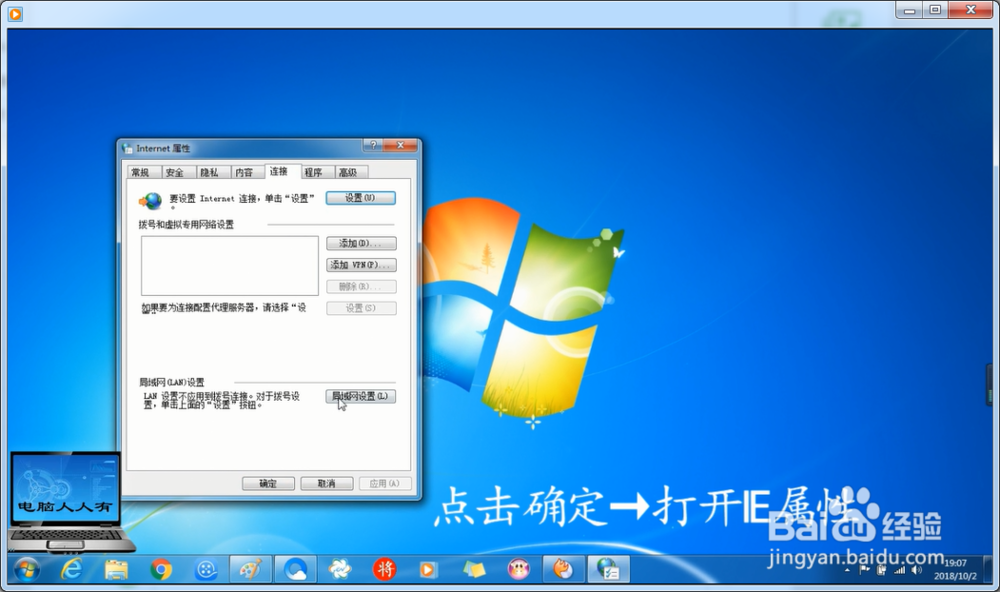Open the blue film-reel app in taskbar
This screenshot has height=592, width=1000.
(x=206, y=569)
